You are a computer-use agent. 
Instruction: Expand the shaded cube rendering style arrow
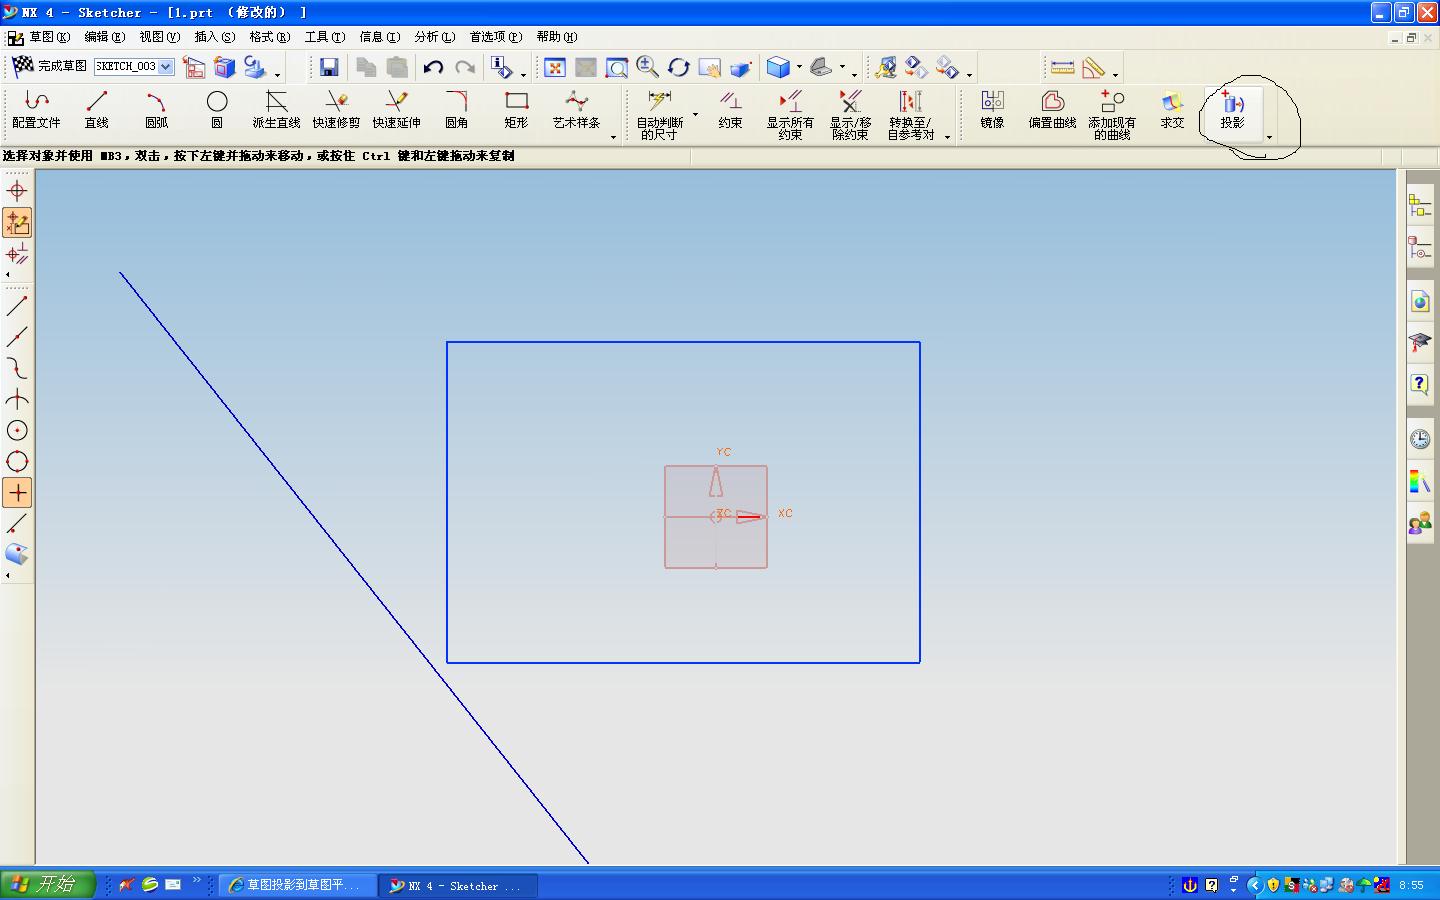pyautogui.click(x=799, y=67)
